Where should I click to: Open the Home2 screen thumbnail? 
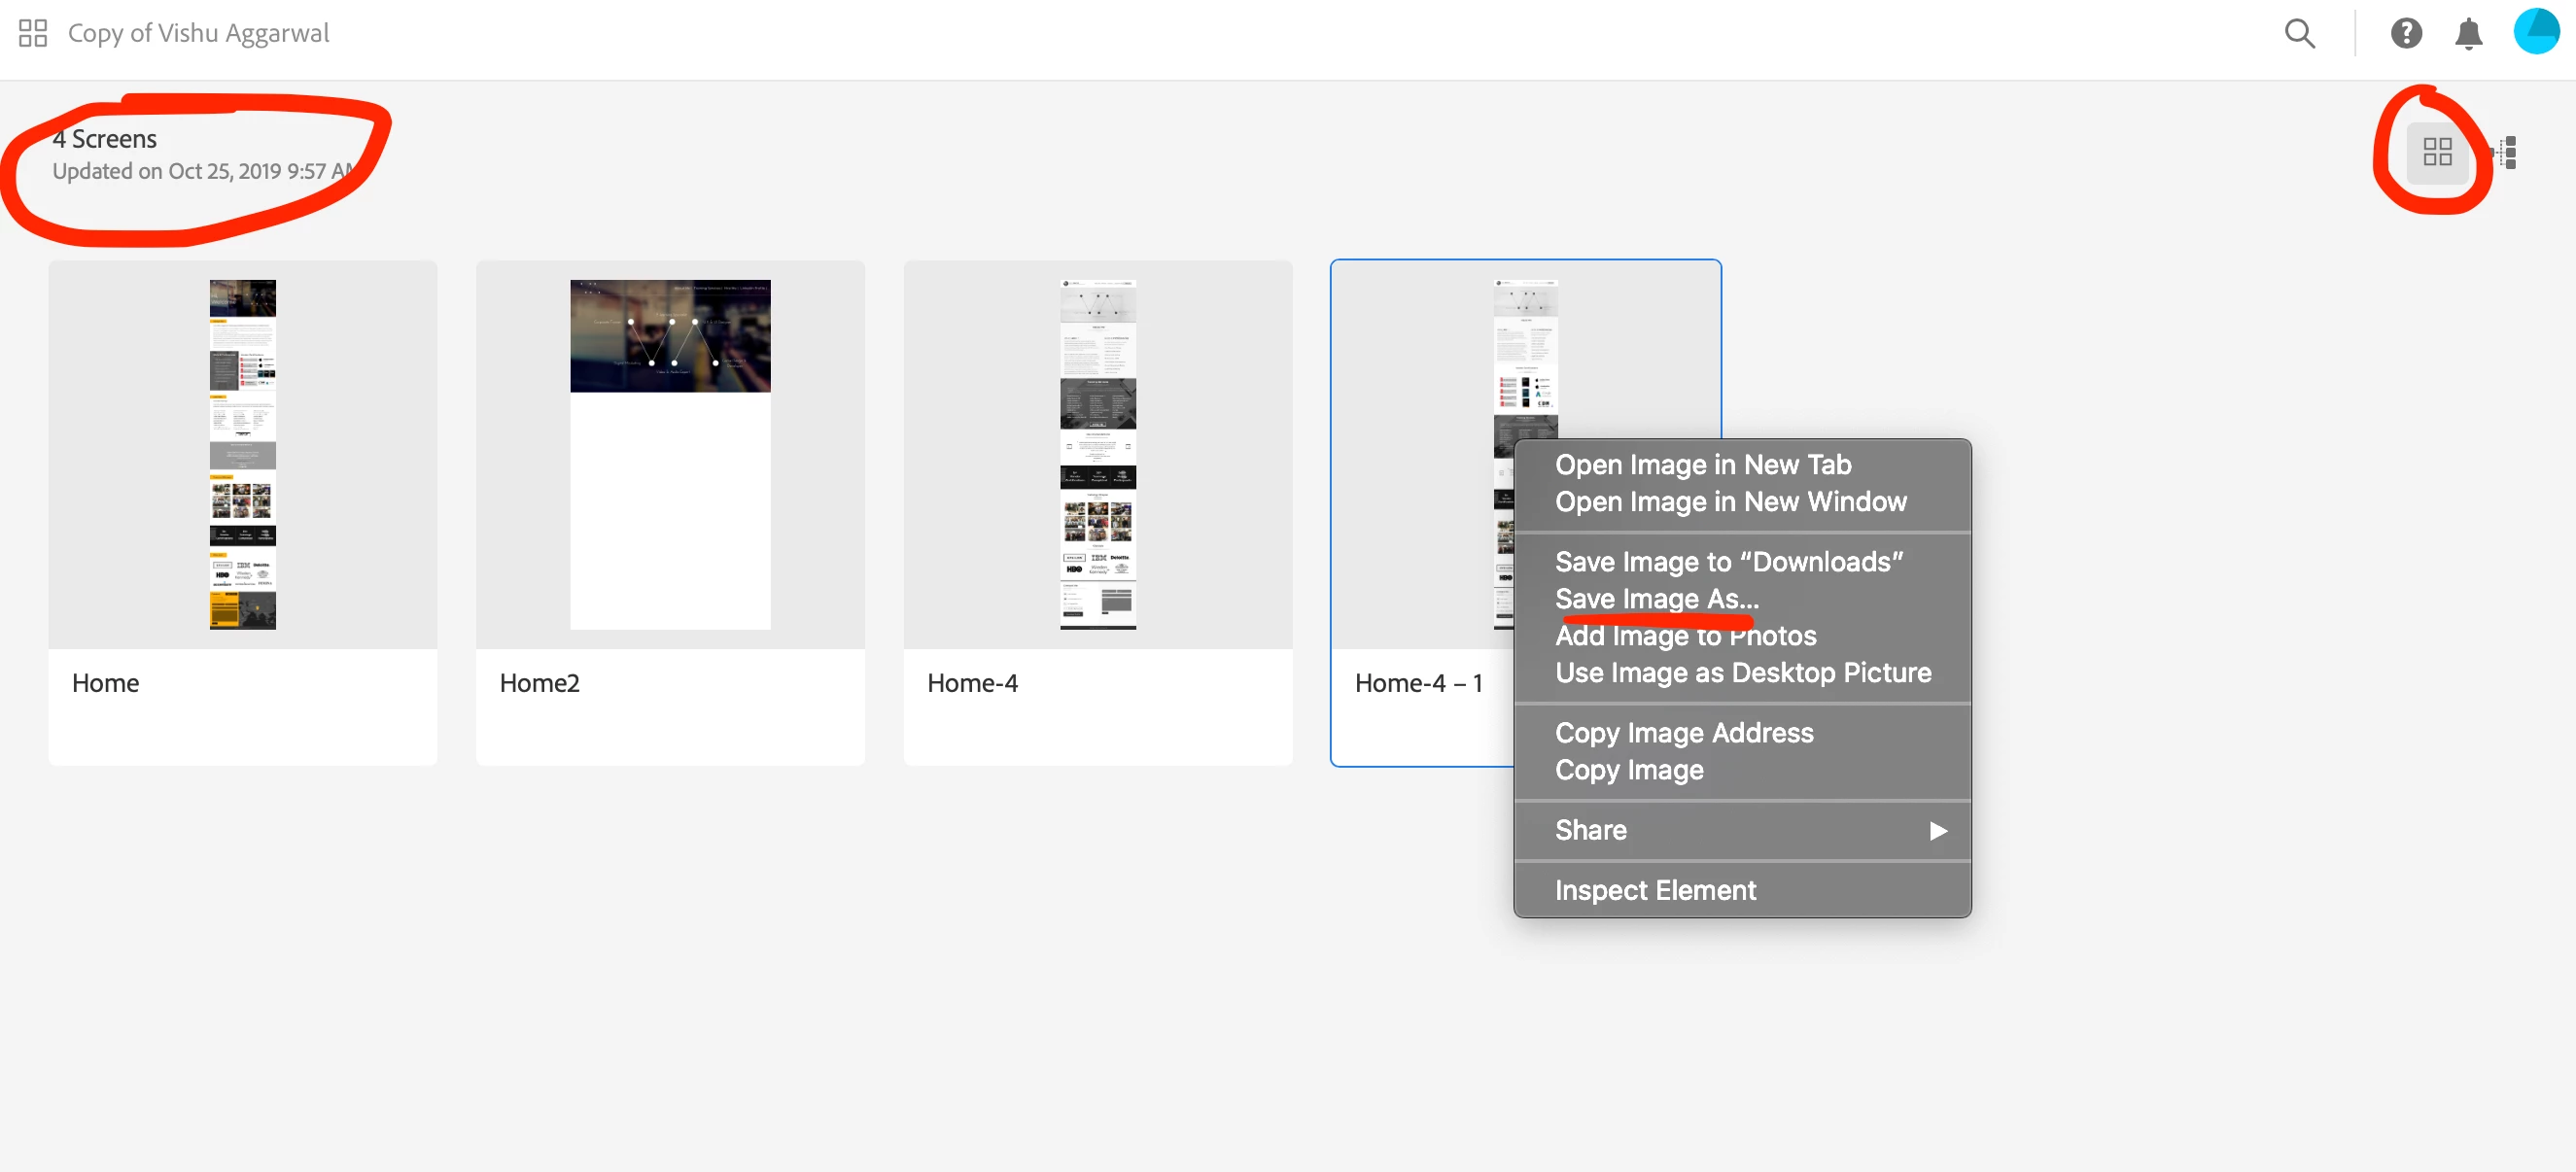tap(670, 454)
